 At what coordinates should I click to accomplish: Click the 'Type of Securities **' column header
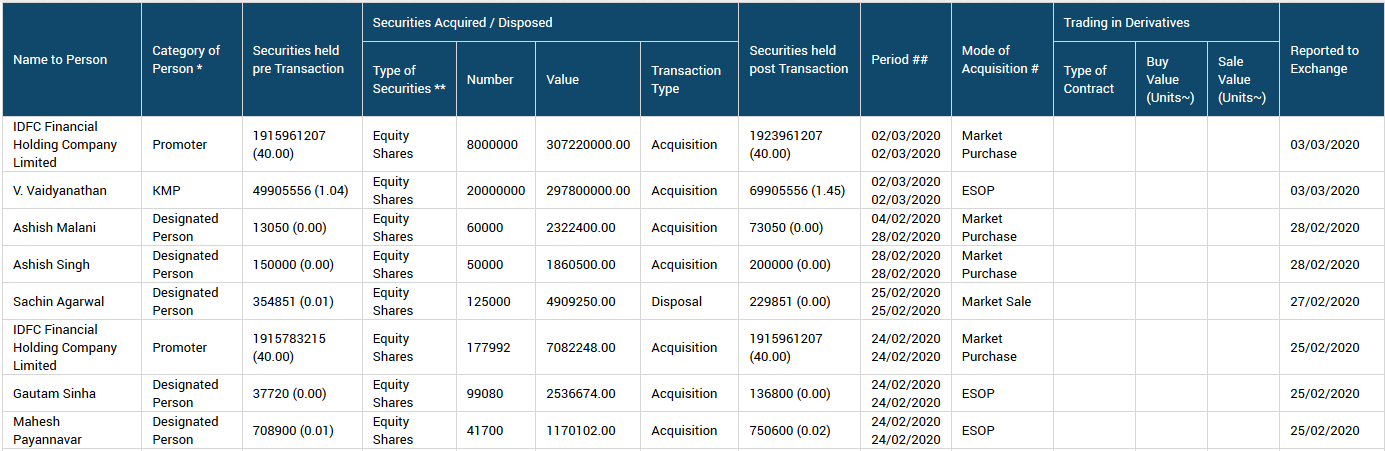(x=394, y=80)
